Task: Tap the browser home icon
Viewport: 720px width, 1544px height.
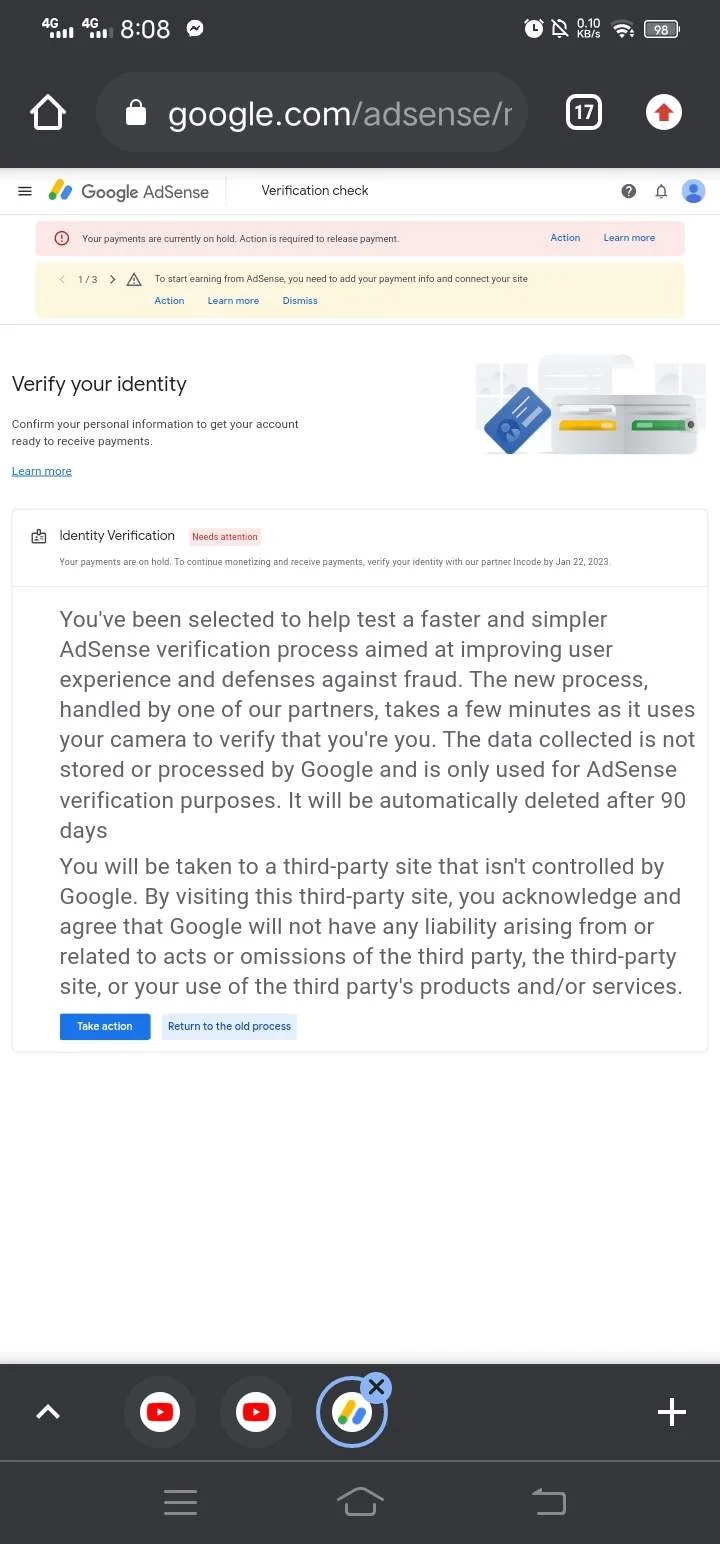Action: (48, 113)
